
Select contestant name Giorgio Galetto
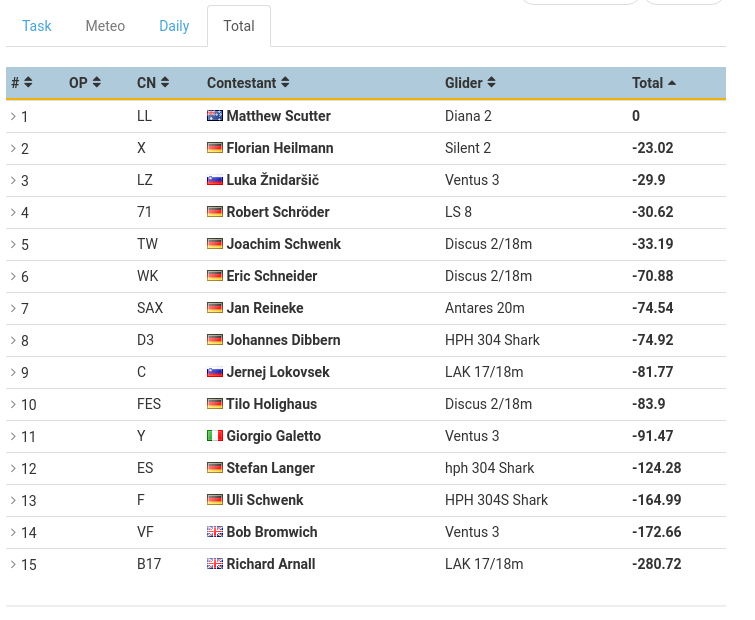[273, 436]
